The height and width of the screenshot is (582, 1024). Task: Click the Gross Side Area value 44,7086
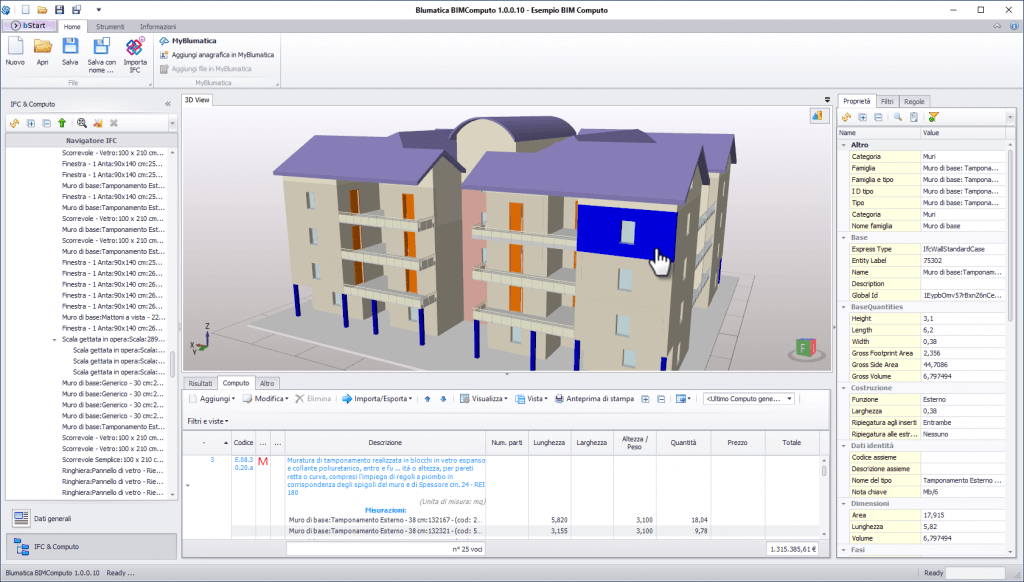pos(963,365)
